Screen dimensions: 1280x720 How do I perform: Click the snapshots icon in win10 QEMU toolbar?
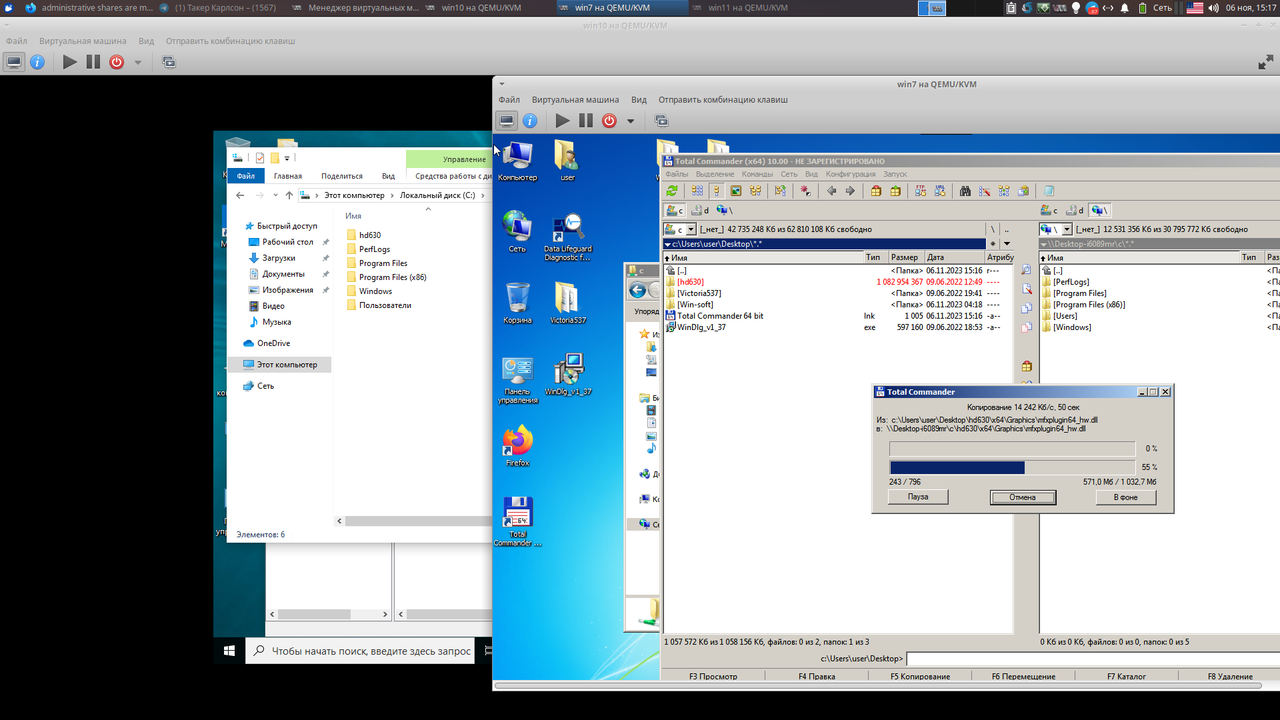pyautogui.click(x=169, y=62)
